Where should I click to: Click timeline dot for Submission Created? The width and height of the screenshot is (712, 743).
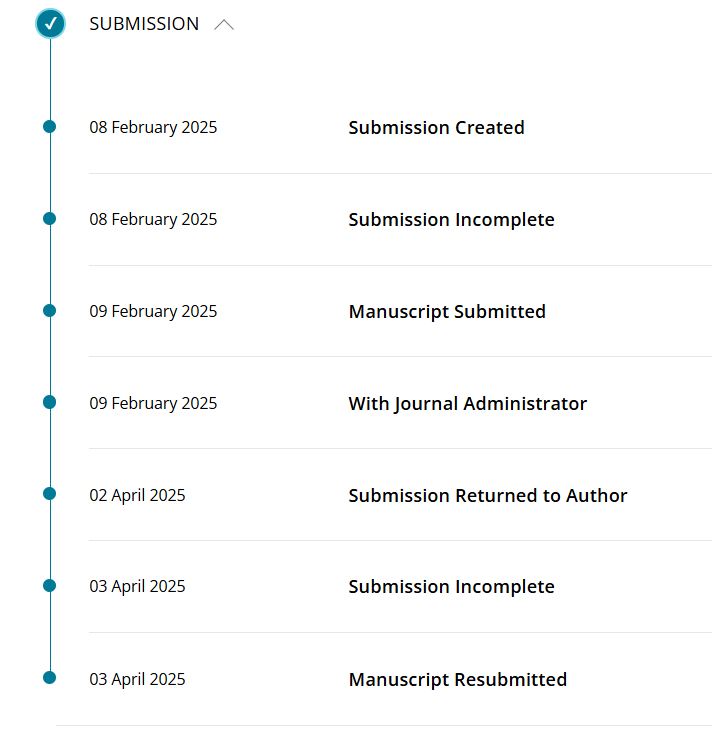click(x=49, y=127)
